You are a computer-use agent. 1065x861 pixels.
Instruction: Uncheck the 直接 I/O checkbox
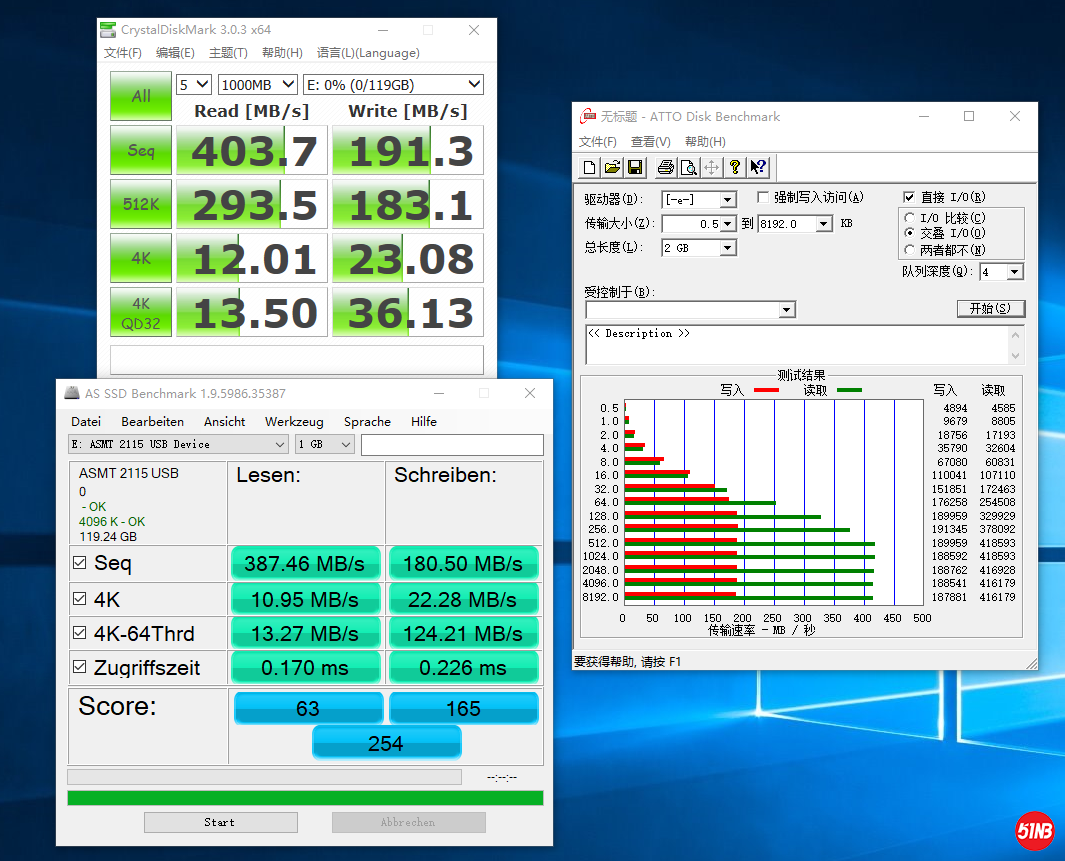click(909, 198)
